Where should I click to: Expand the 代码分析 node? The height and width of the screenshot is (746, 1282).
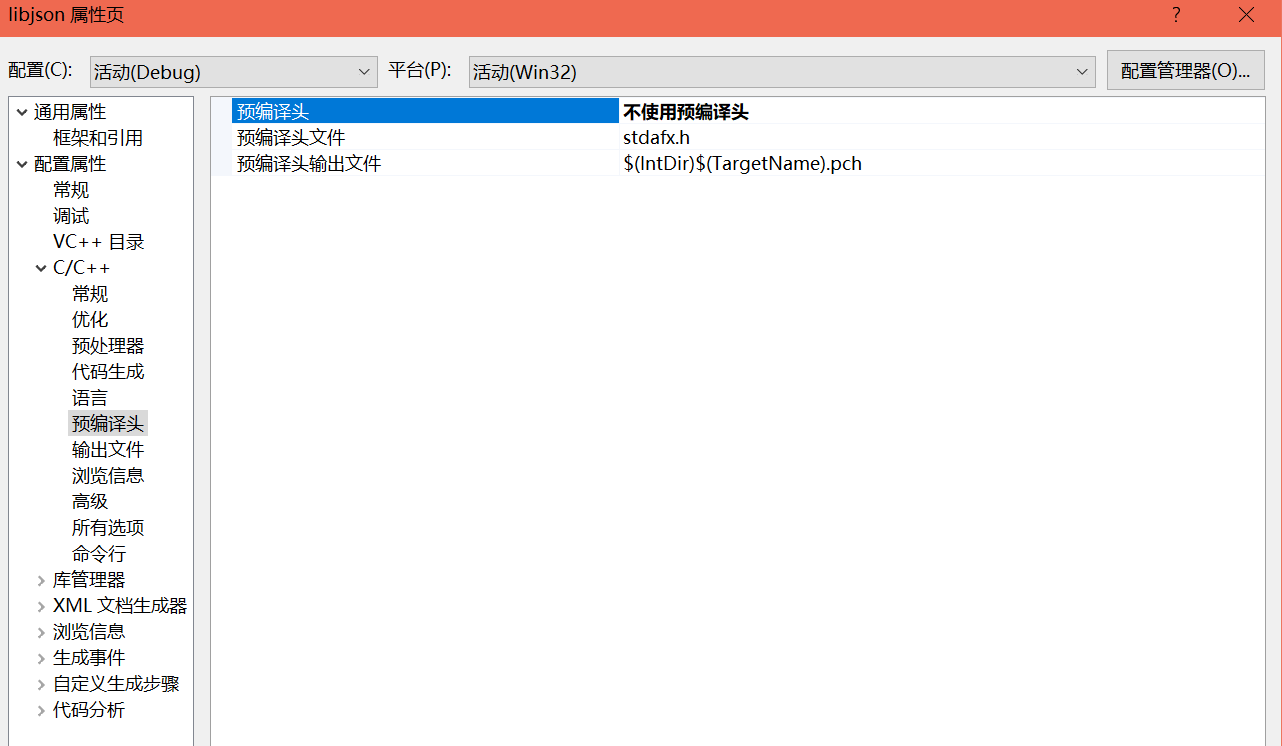41,711
